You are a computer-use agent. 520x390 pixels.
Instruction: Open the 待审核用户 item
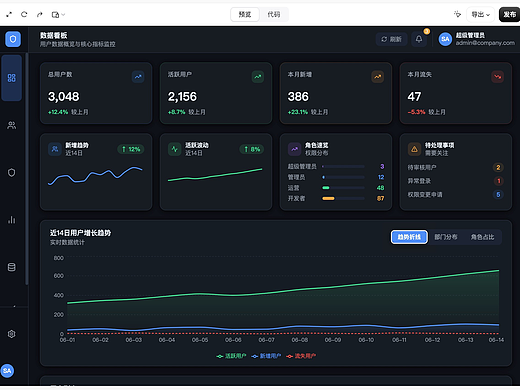click(455, 167)
